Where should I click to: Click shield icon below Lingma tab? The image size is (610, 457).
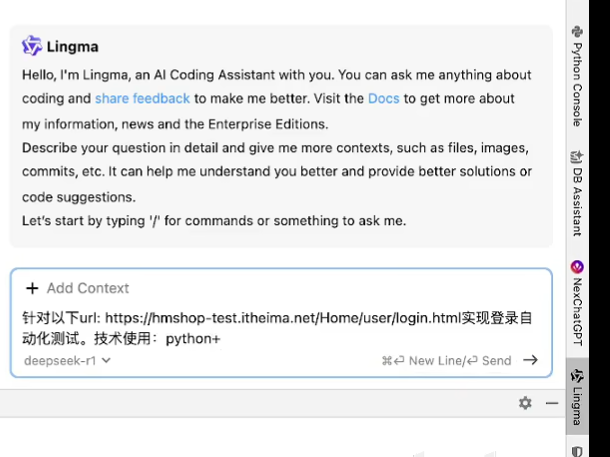click(577, 449)
